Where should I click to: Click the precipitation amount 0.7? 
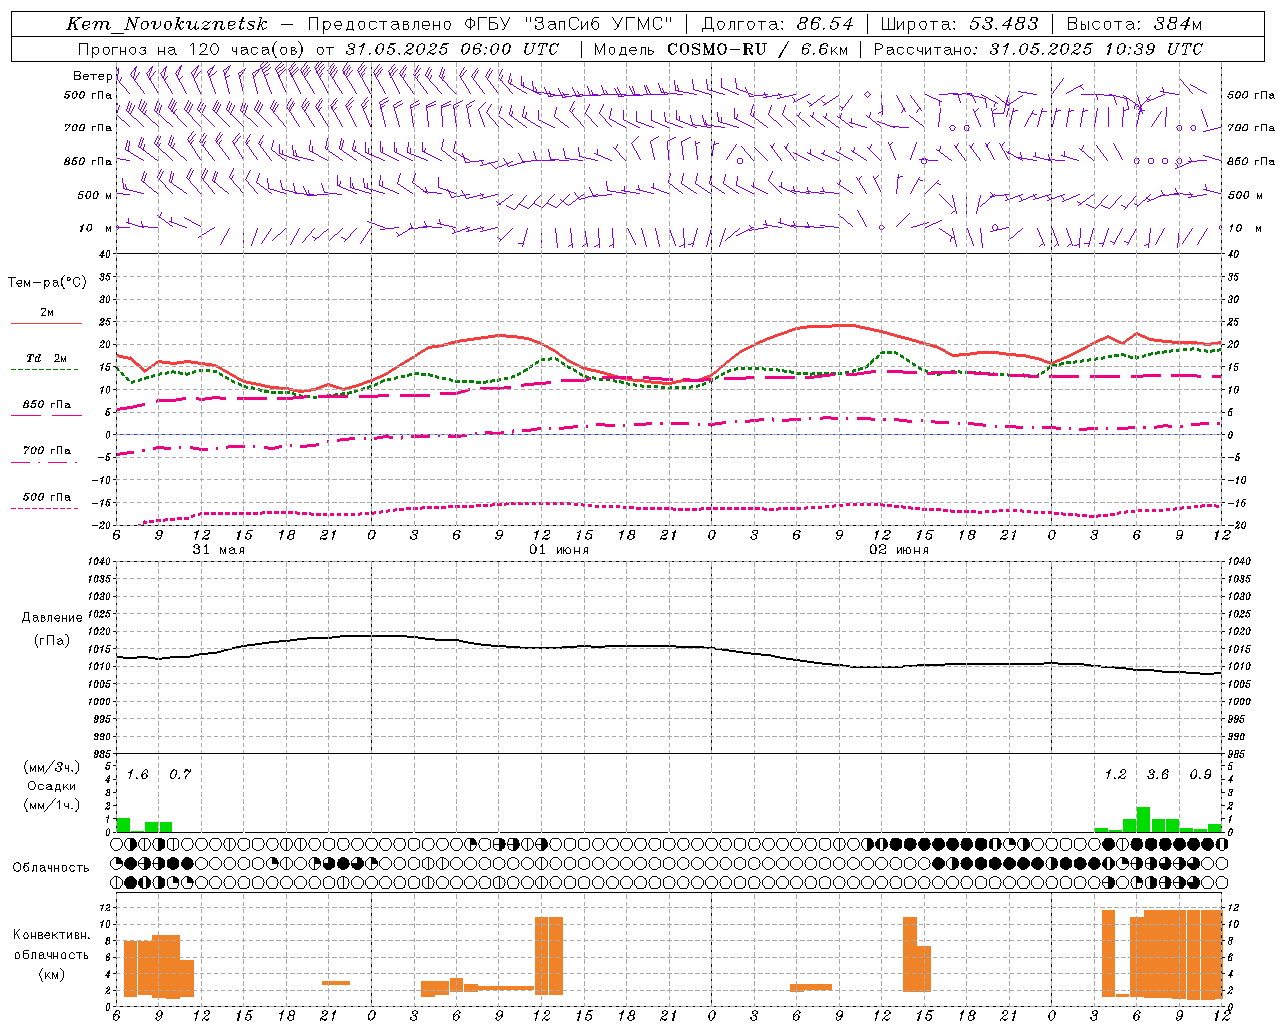pyautogui.click(x=180, y=775)
